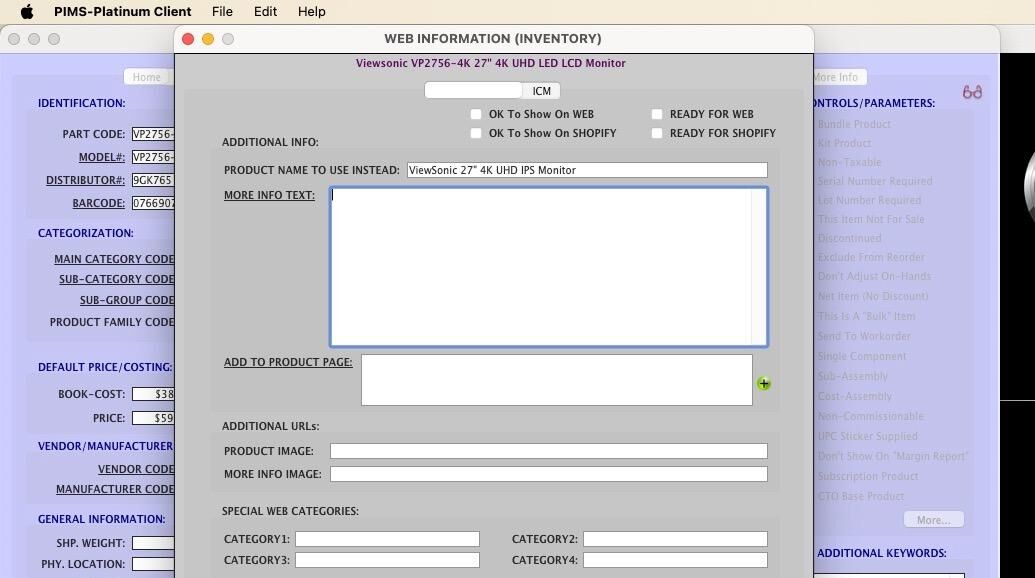Image resolution: width=1035 pixels, height=578 pixels.
Task: Click Serial Number Required in main window
Action: tap(875, 181)
